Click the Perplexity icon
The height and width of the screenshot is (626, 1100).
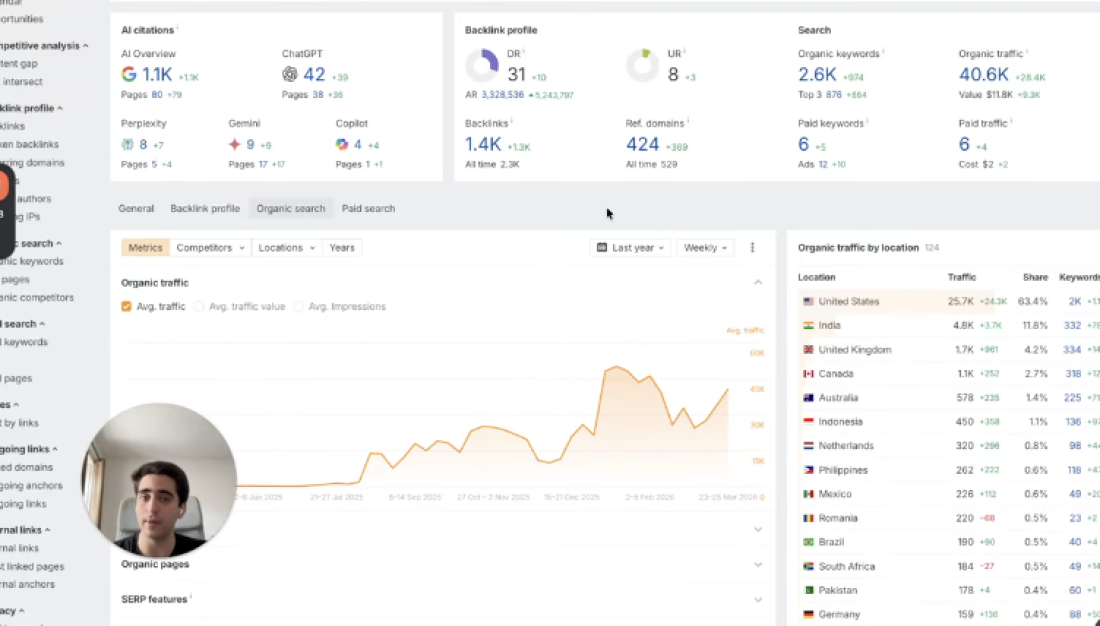coord(127,144)
